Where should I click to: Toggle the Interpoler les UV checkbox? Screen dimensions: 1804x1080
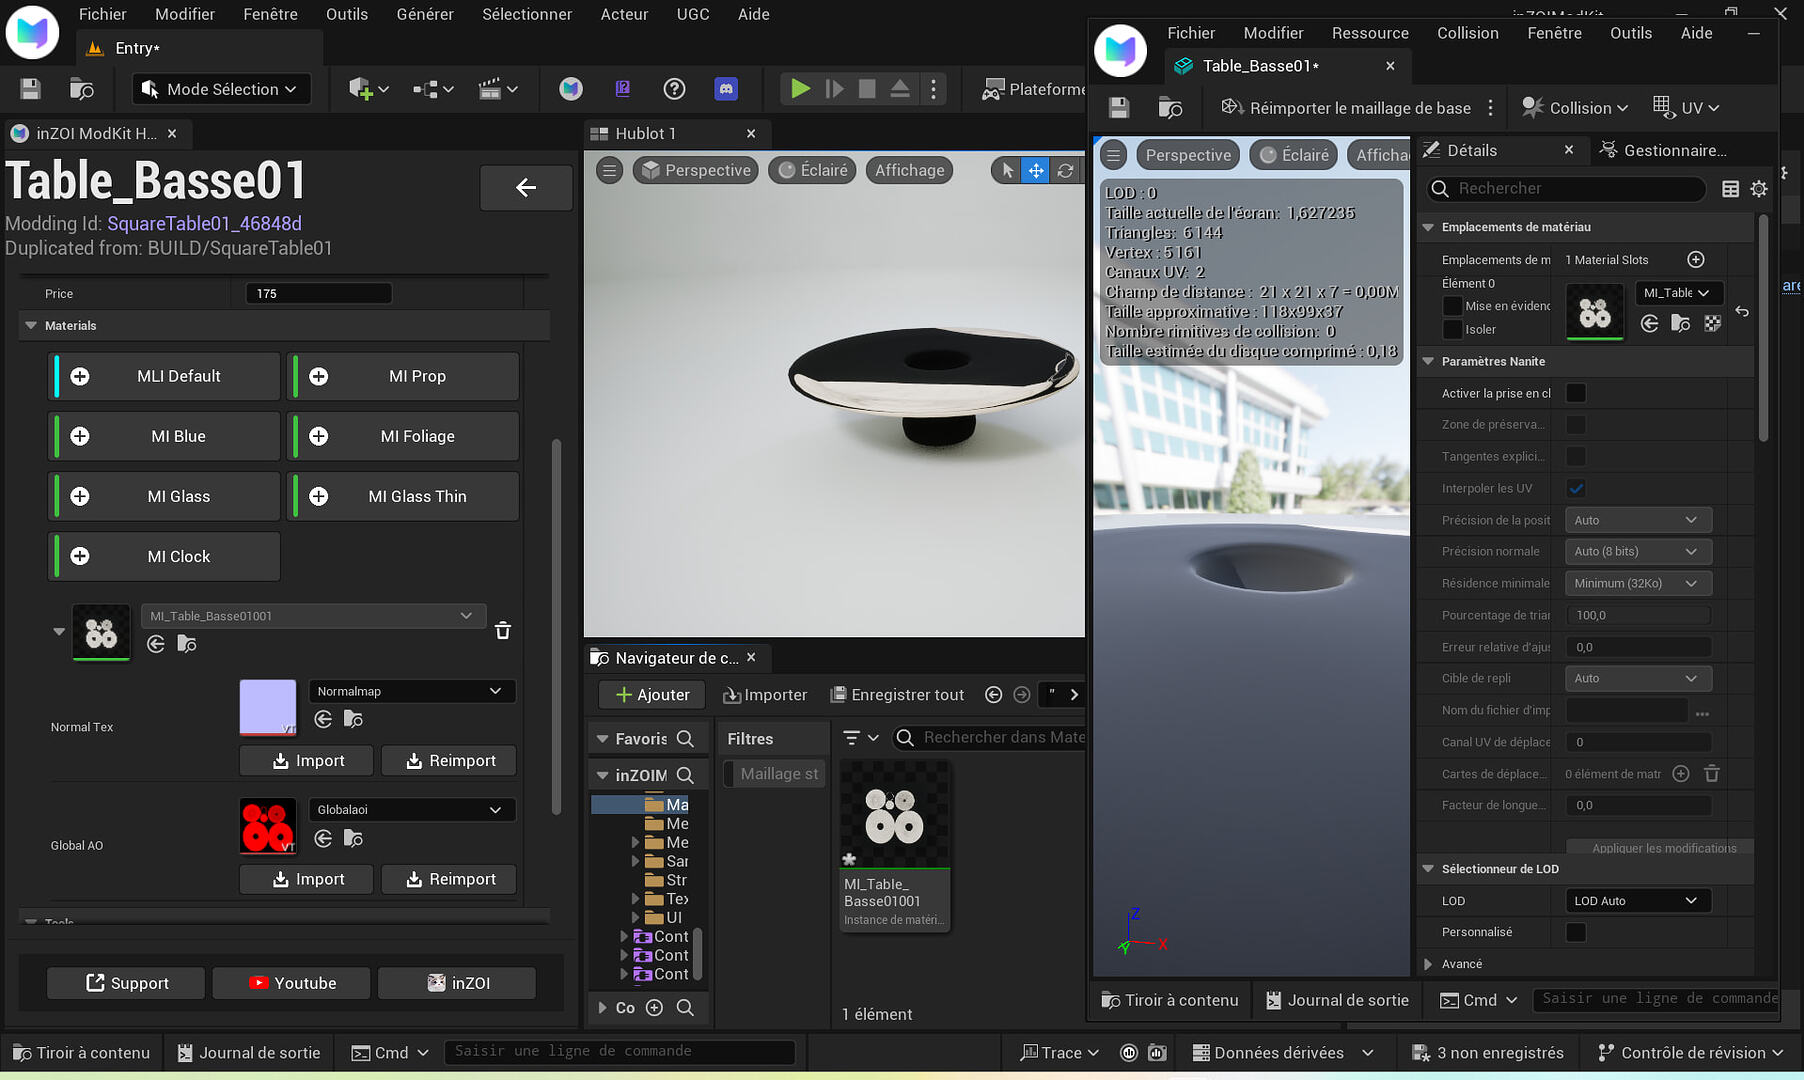pos(1576,488)
